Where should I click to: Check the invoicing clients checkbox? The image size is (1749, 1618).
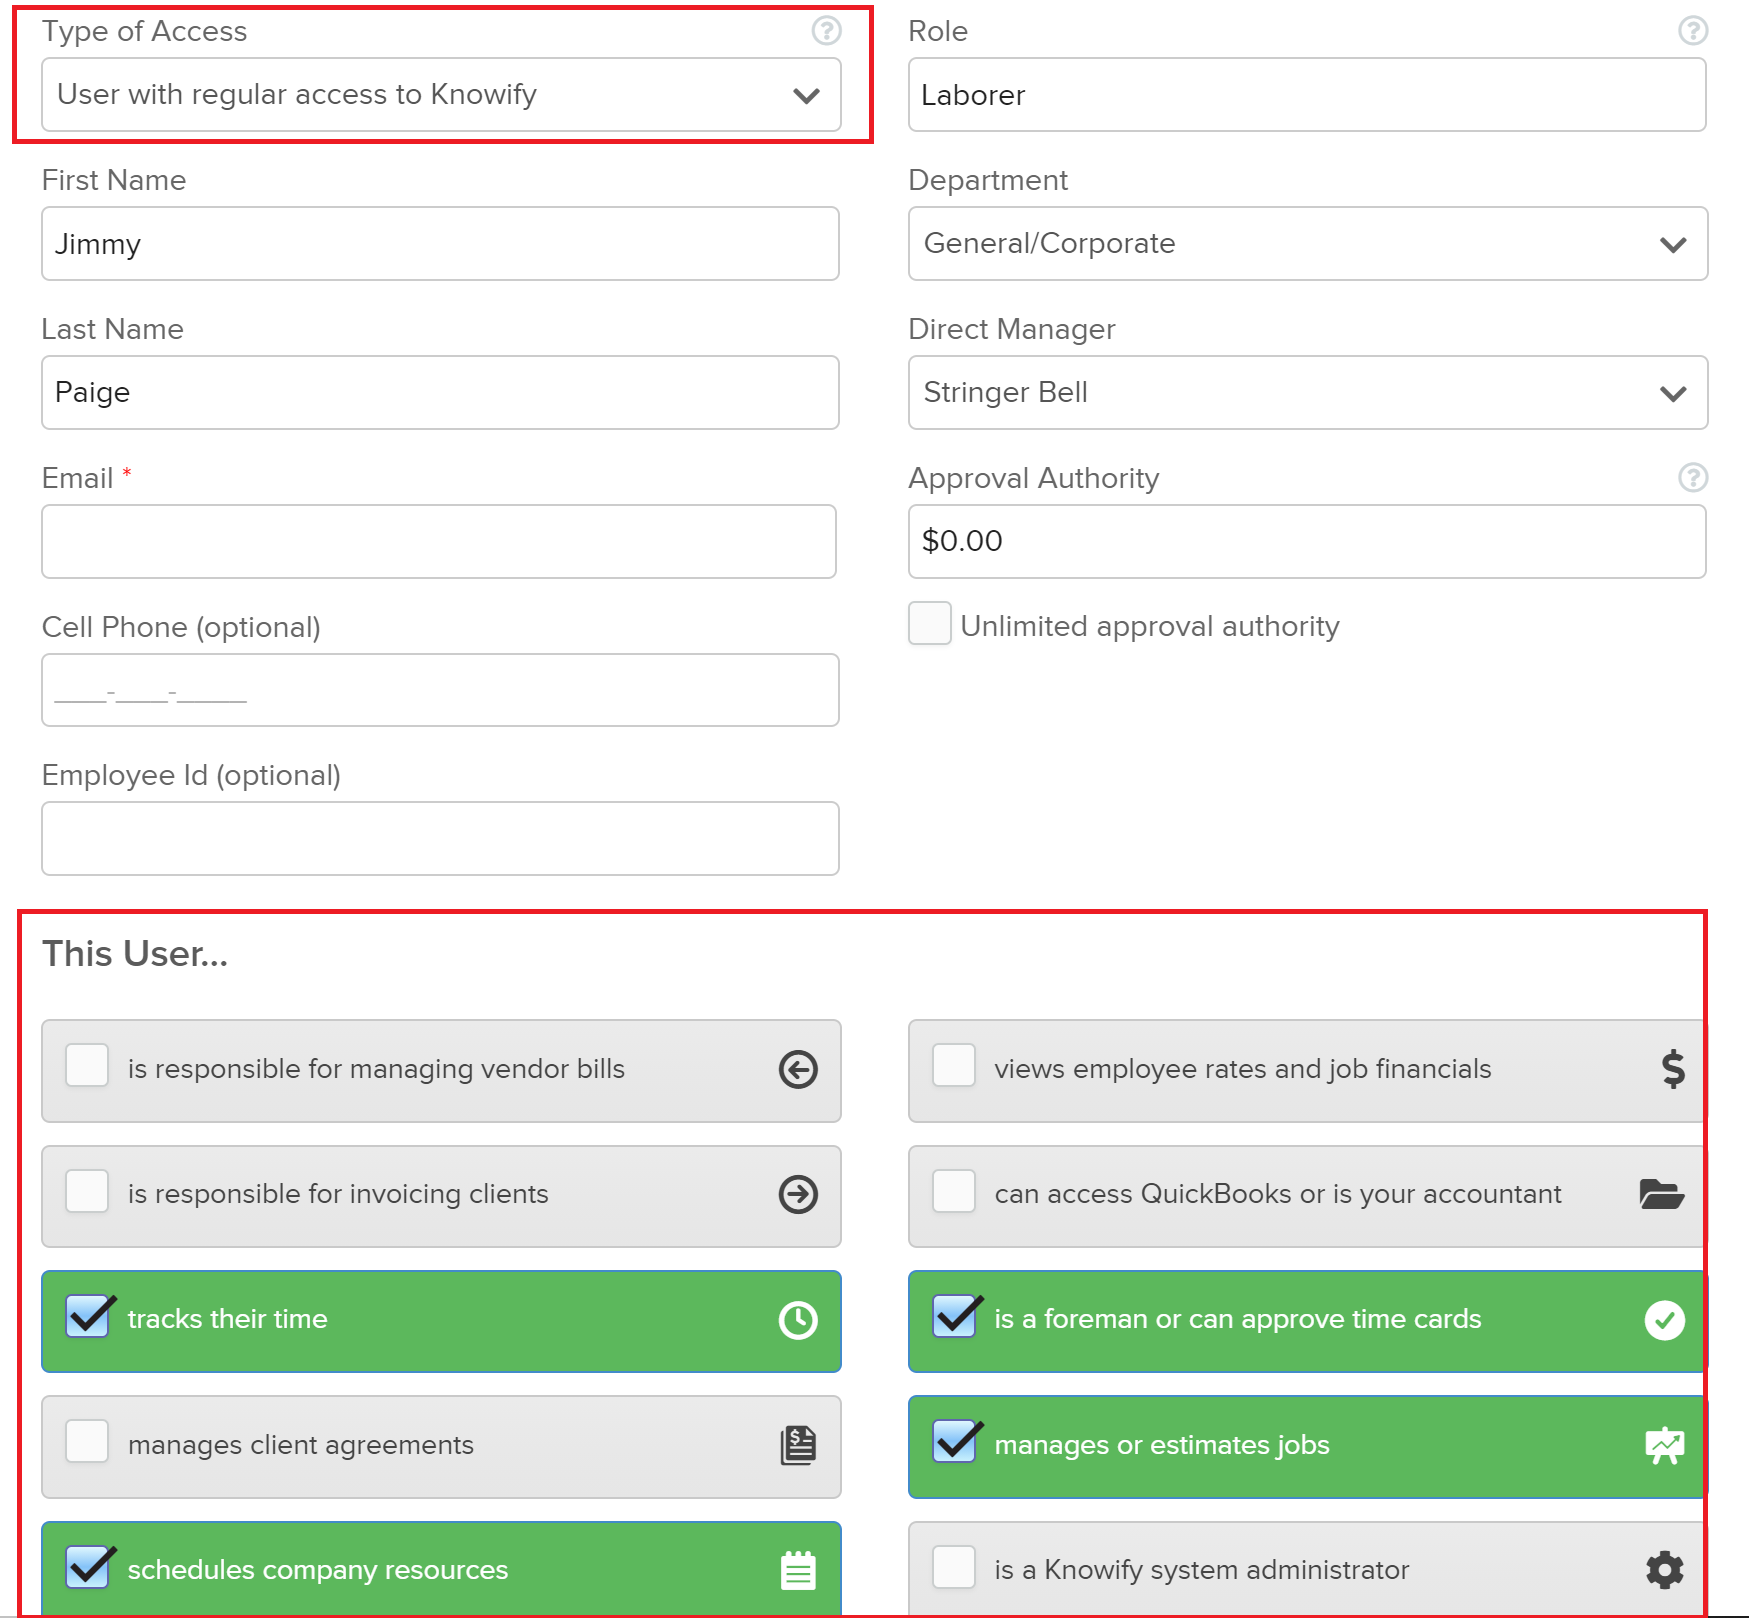87,1192
